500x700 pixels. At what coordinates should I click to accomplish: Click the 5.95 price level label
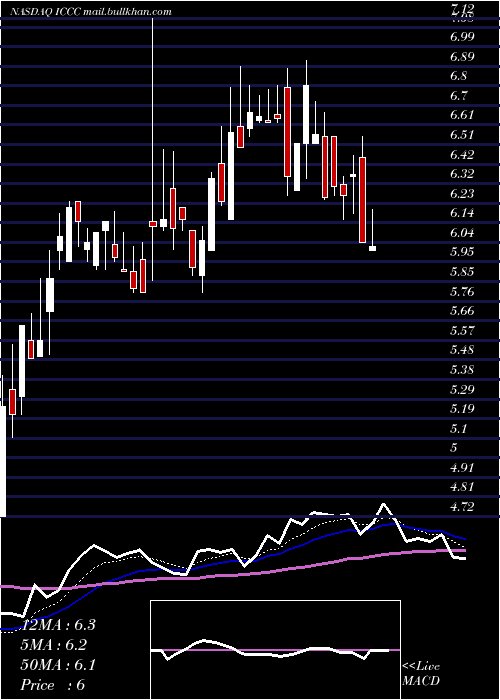tap(463, 252)
